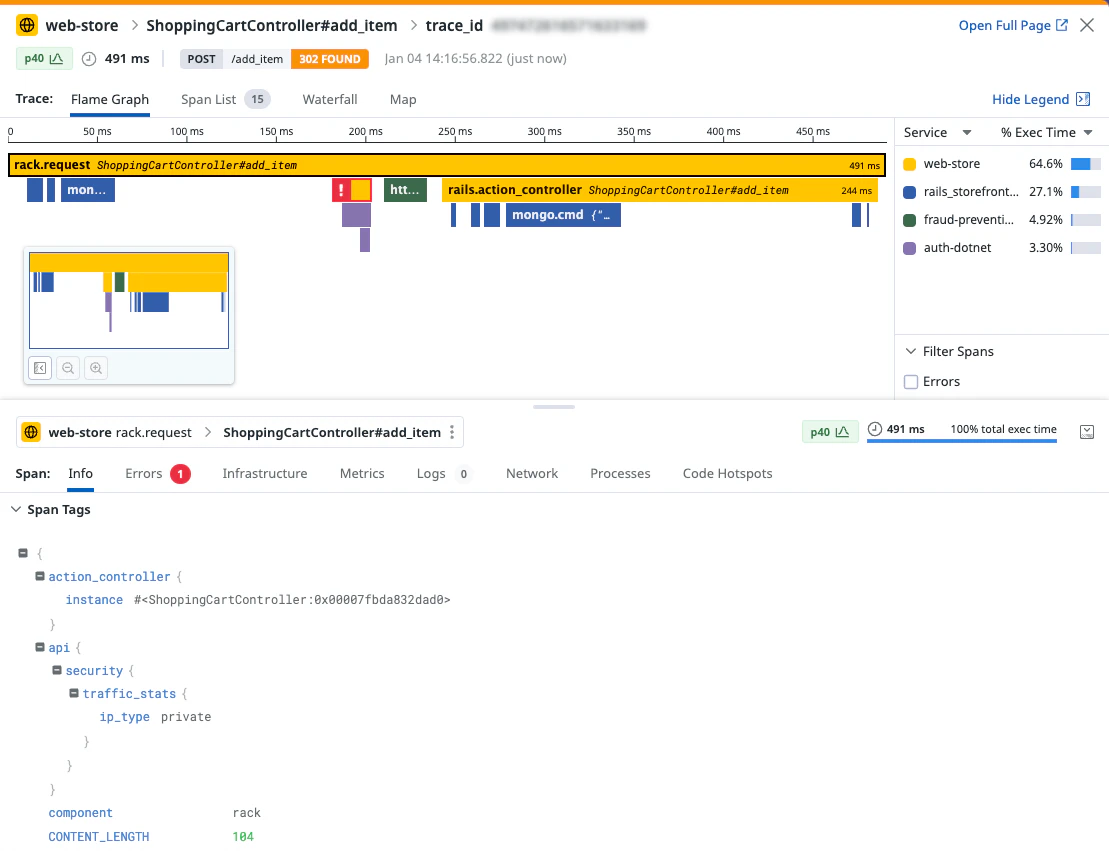Click the p40 latency badge at top
This screenshot has height=851, width=1109.
pyautogui.click(x=43, y=59)
